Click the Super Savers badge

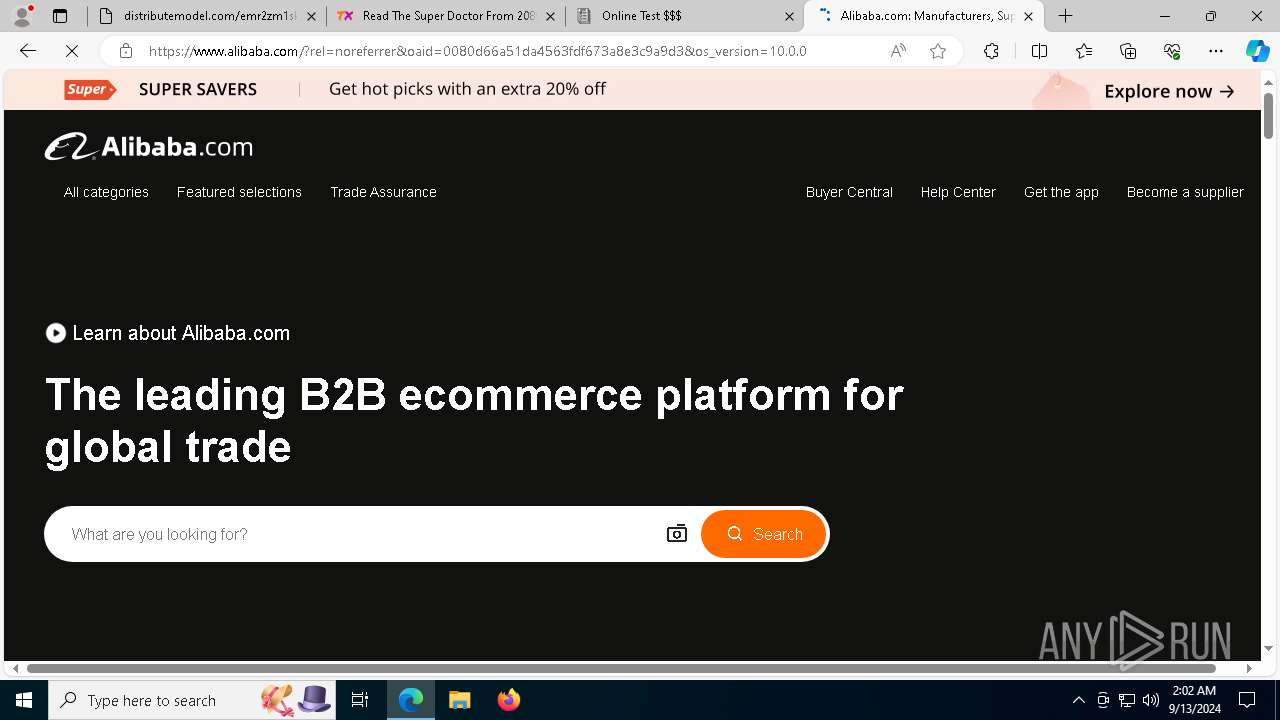pyautogui.click(x=90, y=89)
